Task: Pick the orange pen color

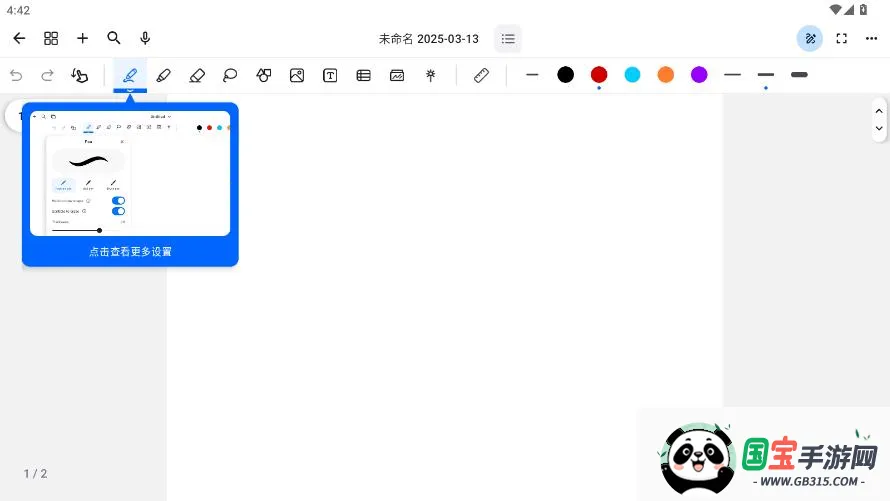Action: click(666, 74)
